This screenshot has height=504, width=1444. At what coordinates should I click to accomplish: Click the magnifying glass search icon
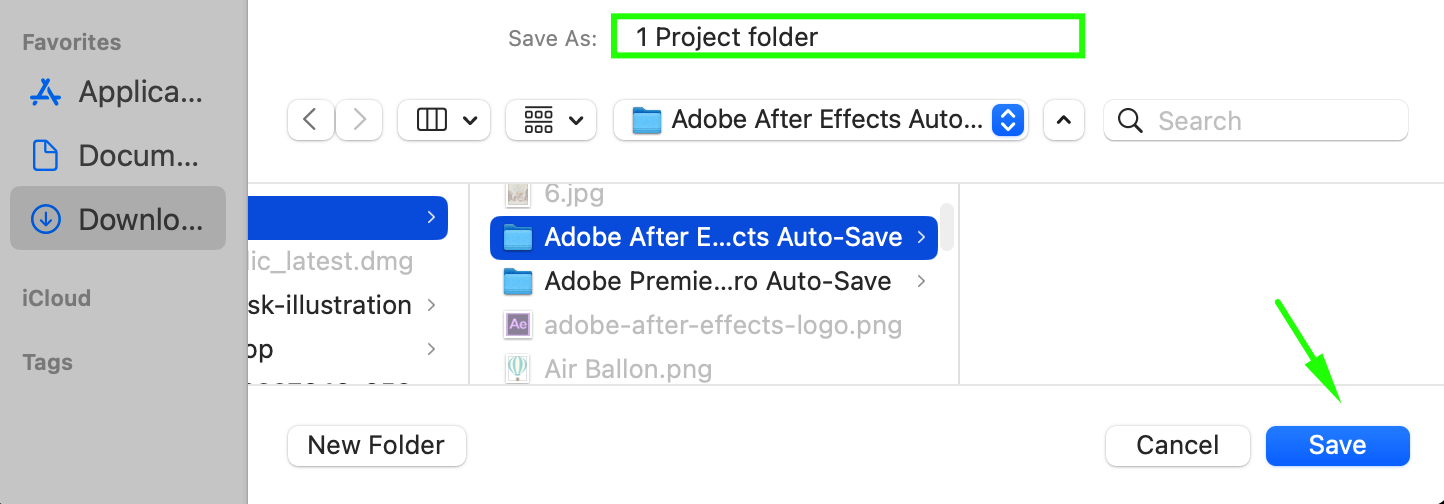click(x=1130, y=121)
